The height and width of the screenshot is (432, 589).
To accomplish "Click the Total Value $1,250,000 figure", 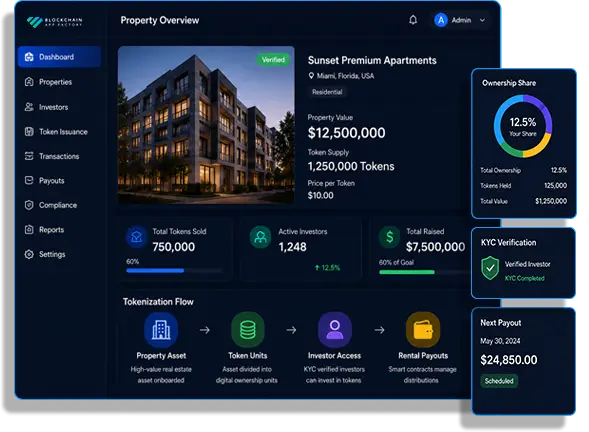I will tap(551, 201).
